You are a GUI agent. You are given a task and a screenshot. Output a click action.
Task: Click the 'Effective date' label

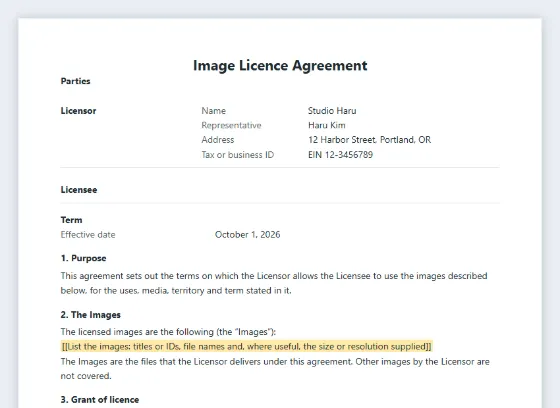[88, 235]
